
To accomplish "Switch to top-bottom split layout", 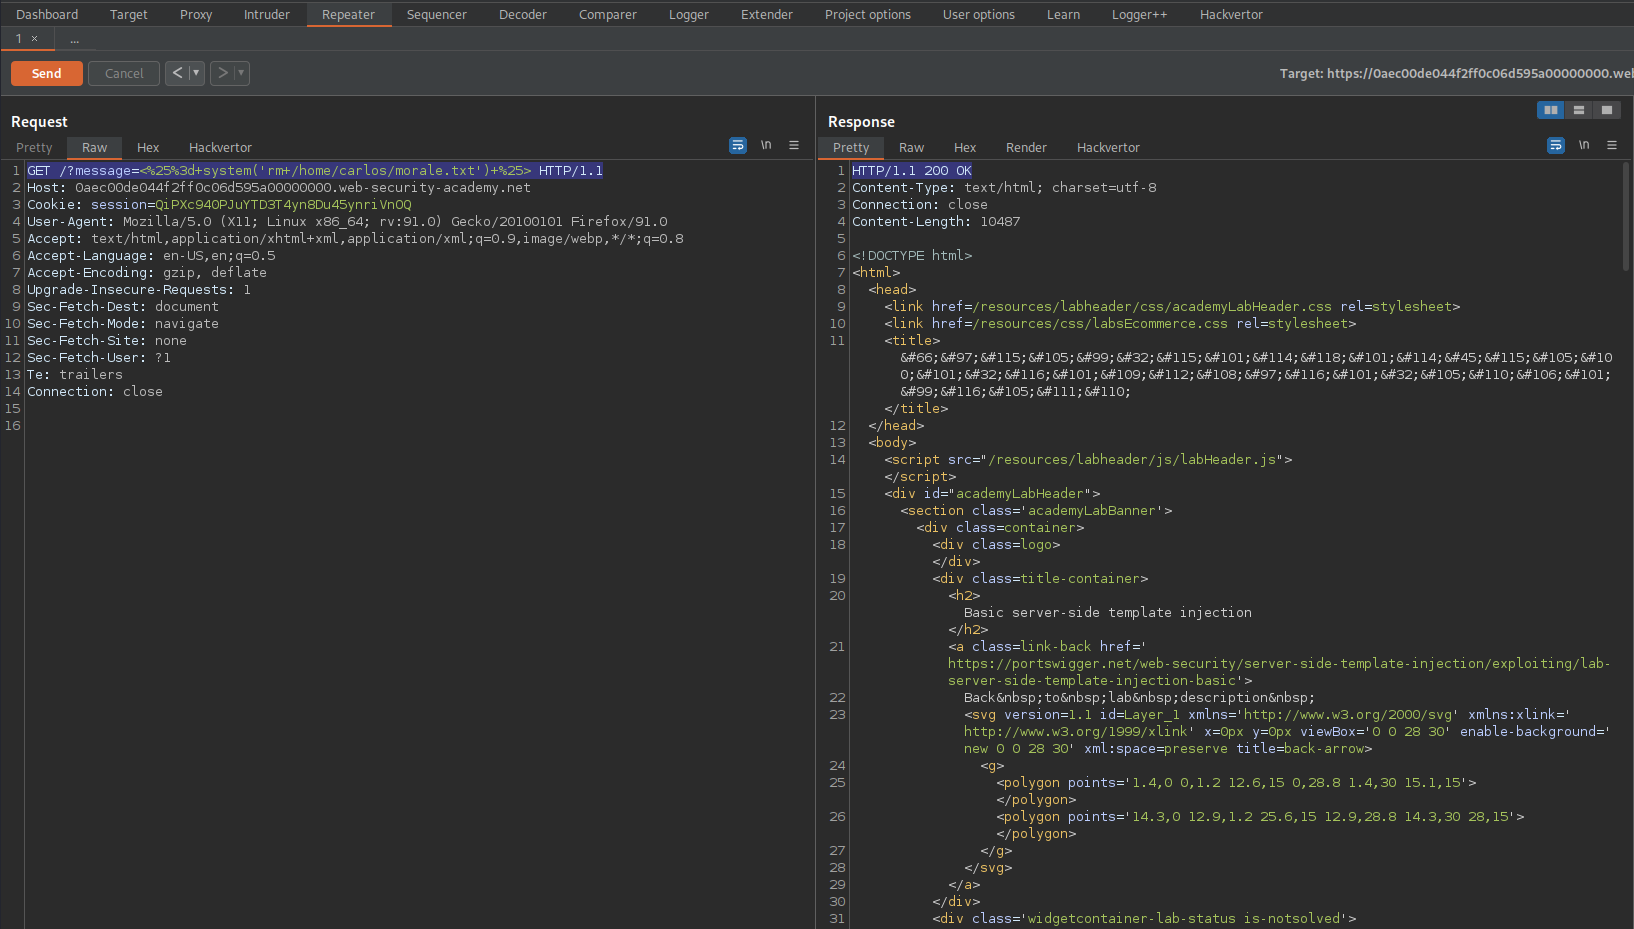I will pos(1579,110).
